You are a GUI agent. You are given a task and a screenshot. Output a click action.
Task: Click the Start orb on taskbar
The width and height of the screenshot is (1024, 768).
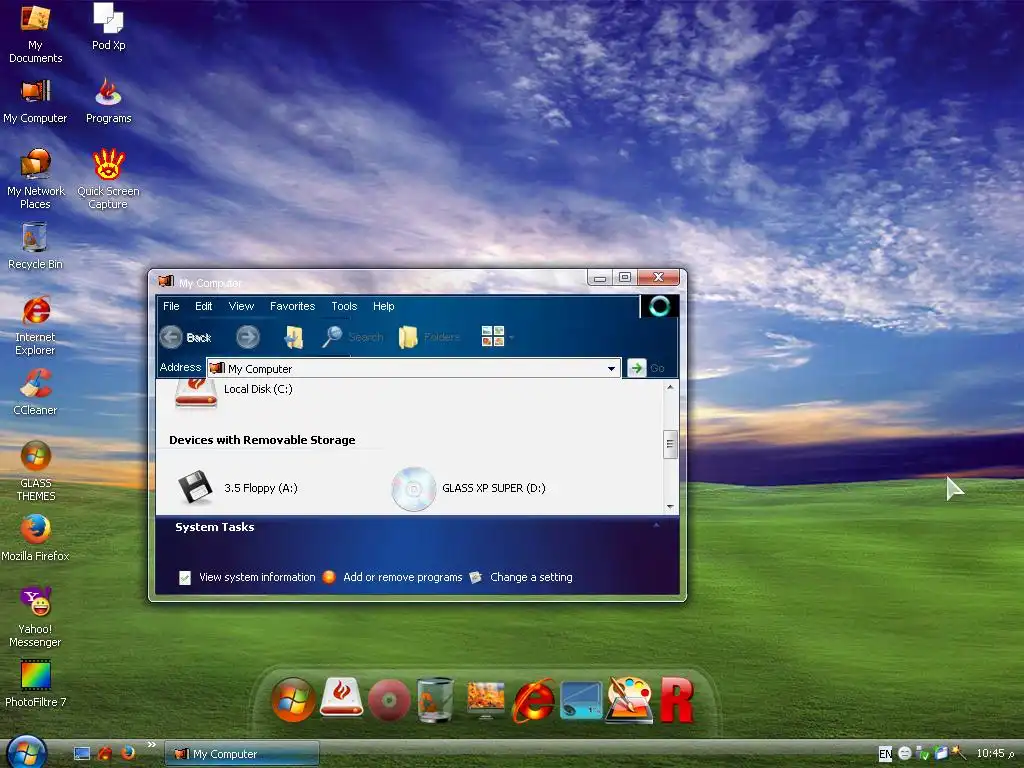point(27,751)
